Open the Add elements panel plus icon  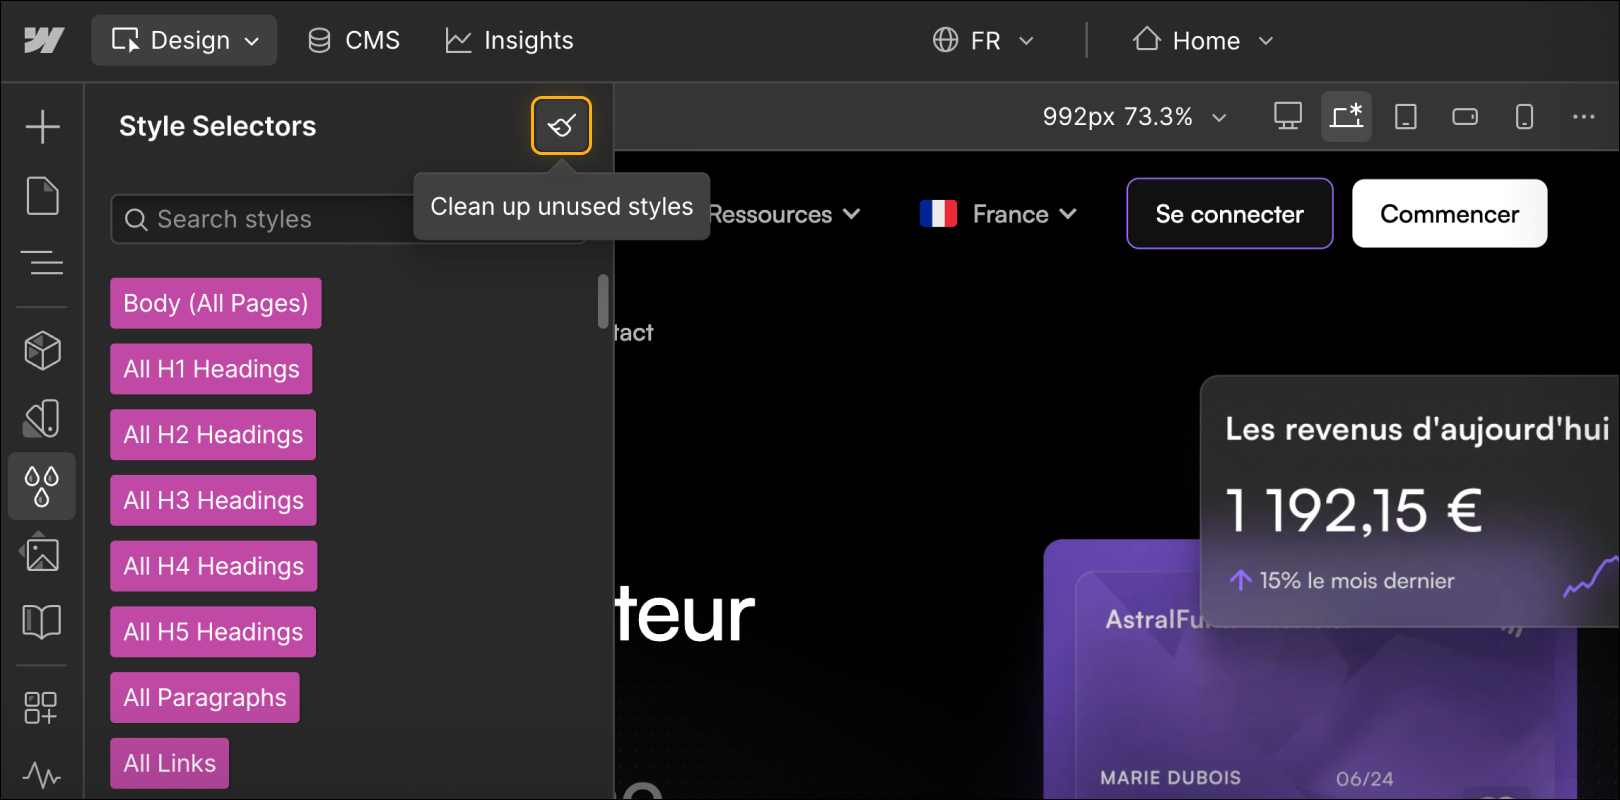coord(42,127)
